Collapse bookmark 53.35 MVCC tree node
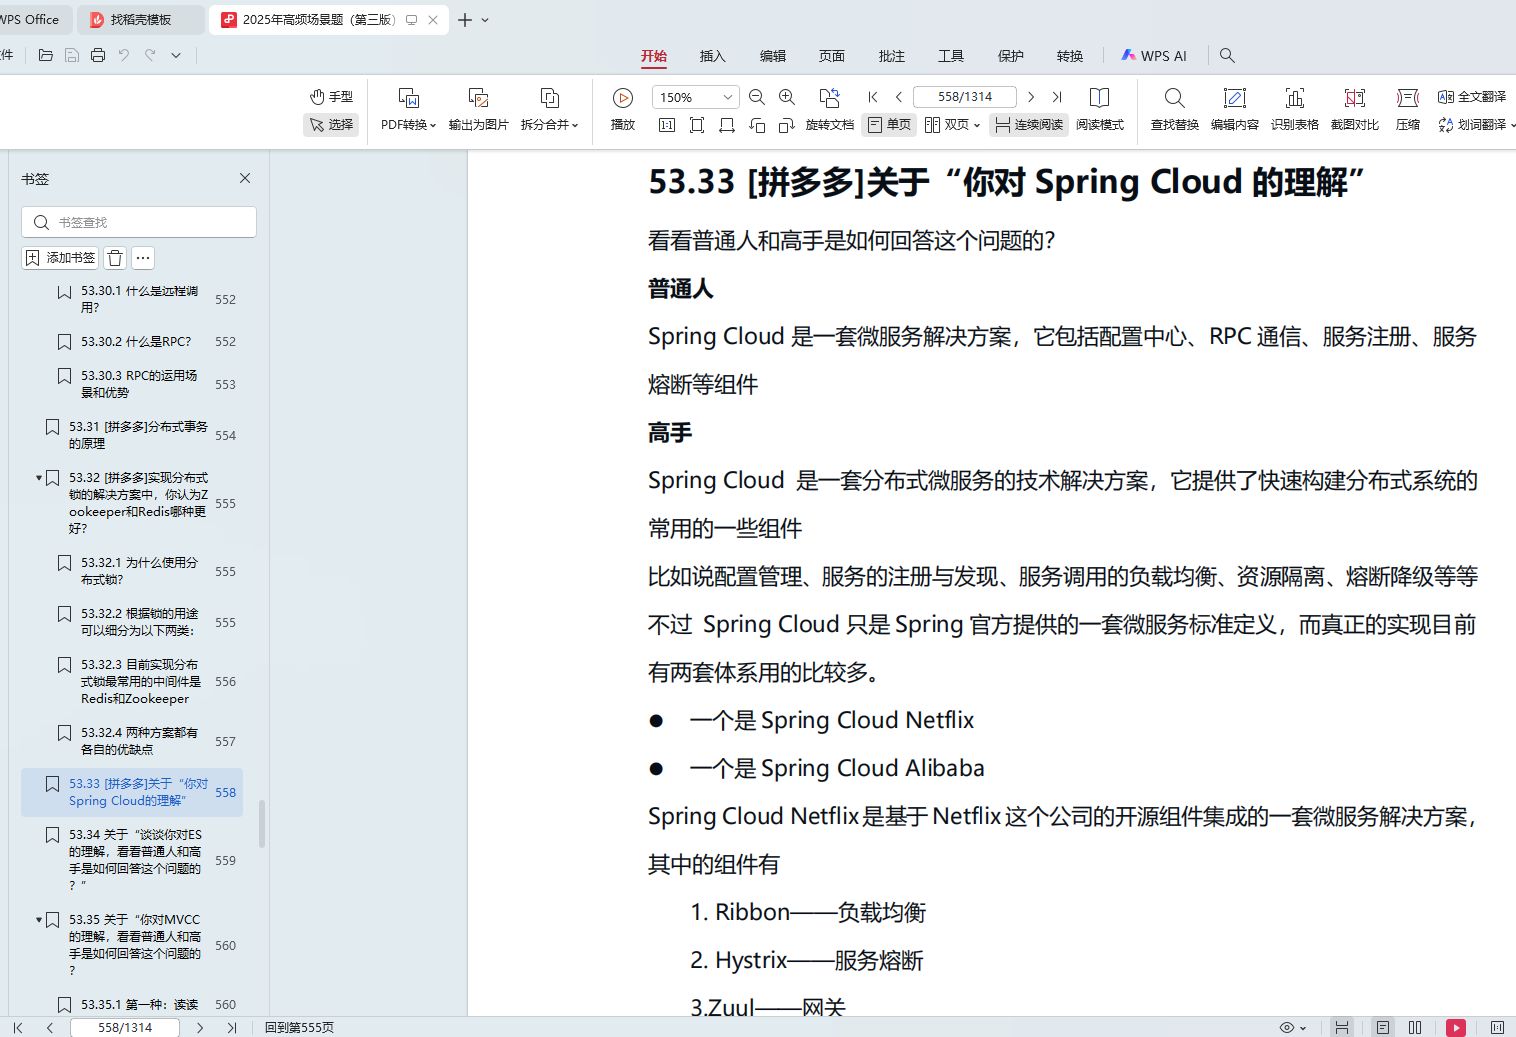Image resolution: width=1516 pixels, height=1037 pixels. [39, 920]
